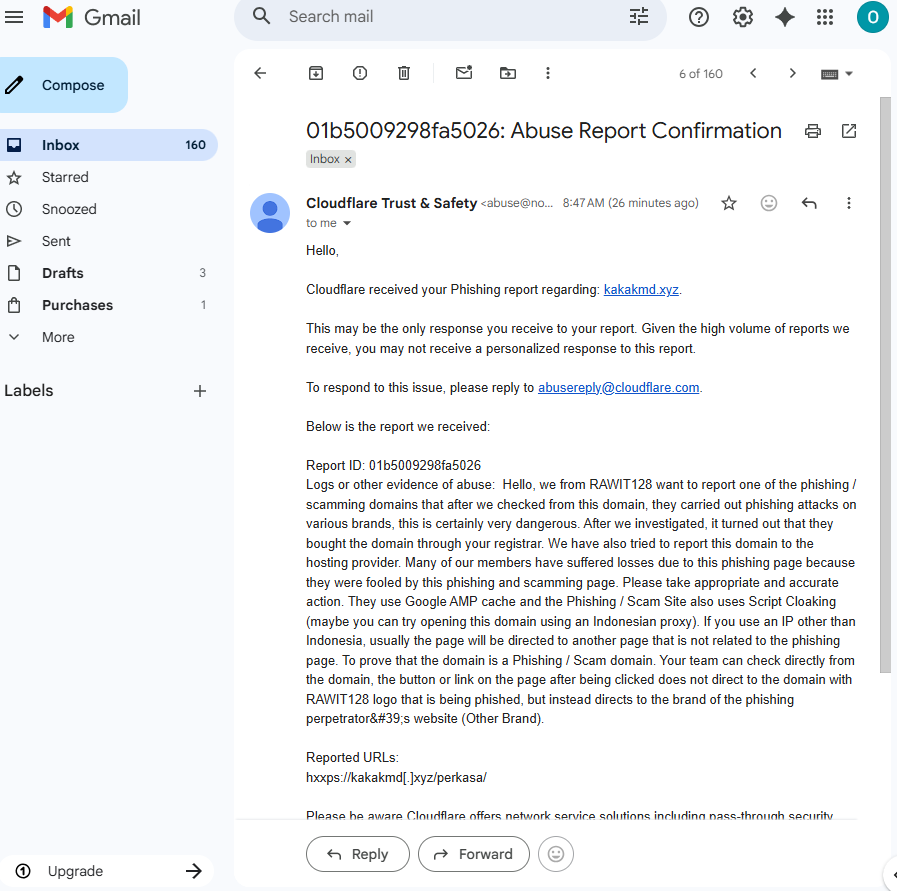Open Google account avatar

872,17
